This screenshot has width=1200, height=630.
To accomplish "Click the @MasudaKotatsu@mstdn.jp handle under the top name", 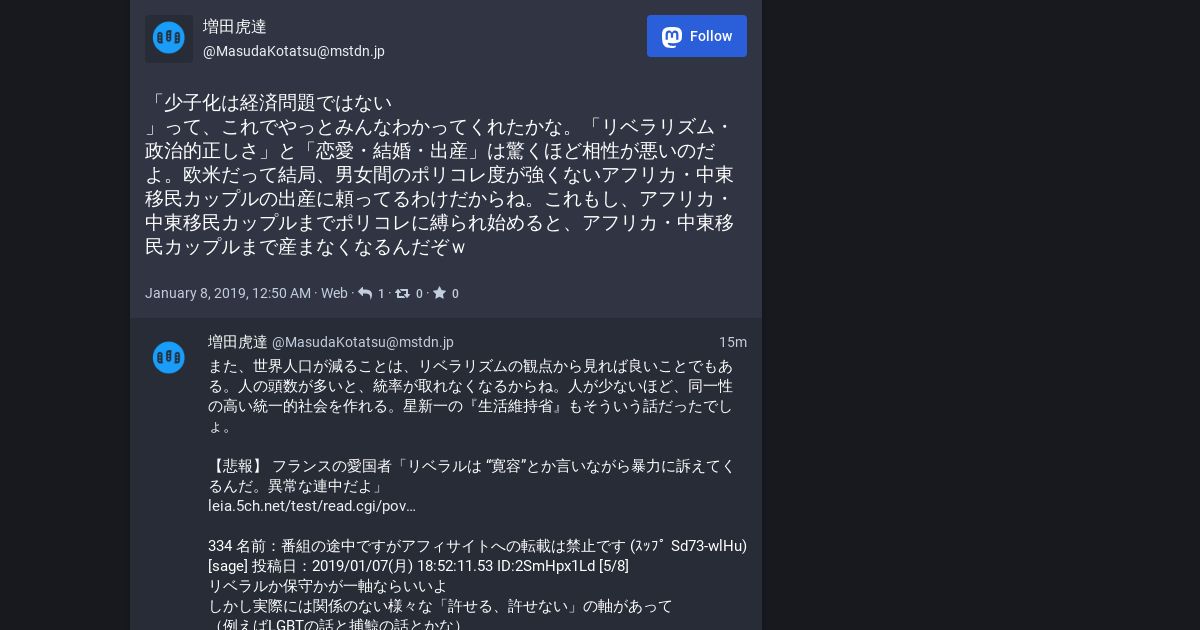I will [294, 51].
